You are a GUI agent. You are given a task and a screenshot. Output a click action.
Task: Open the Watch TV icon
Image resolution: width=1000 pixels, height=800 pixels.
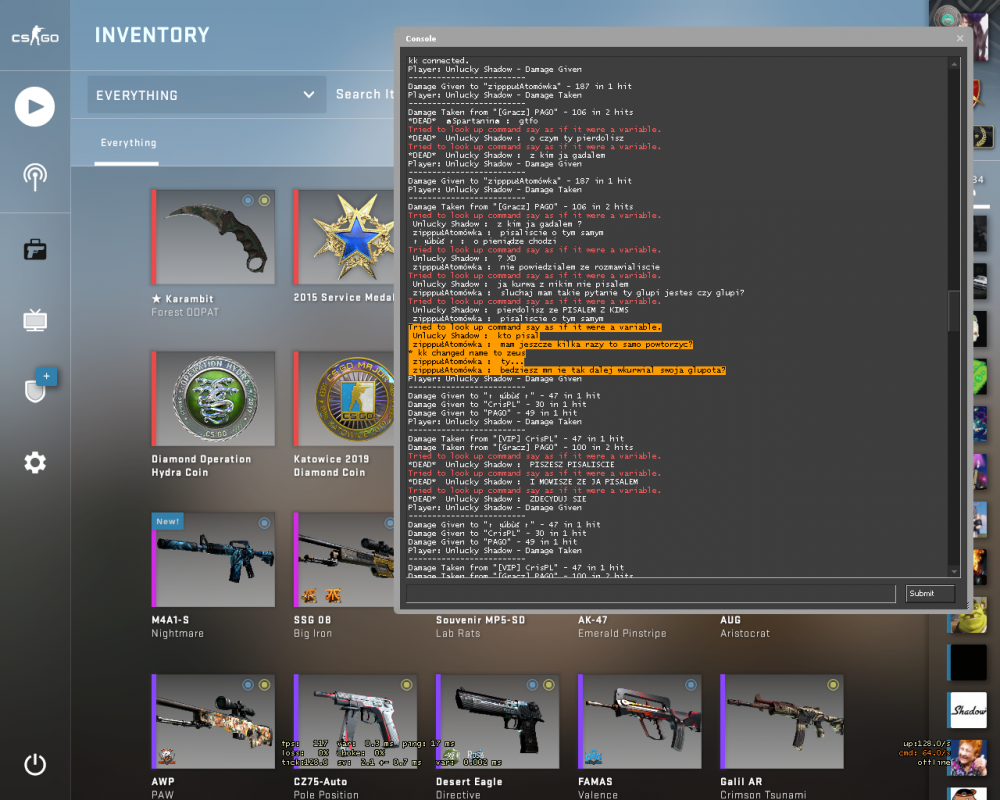point(35,320)
